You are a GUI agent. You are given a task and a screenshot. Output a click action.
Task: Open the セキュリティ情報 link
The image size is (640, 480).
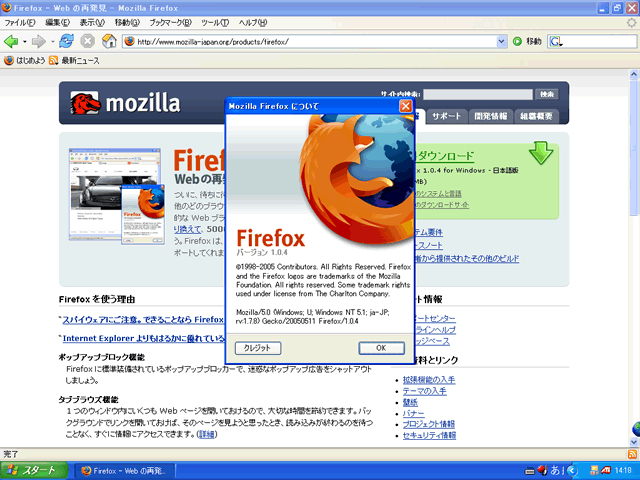pyautogui.click(x=429, y=436)
